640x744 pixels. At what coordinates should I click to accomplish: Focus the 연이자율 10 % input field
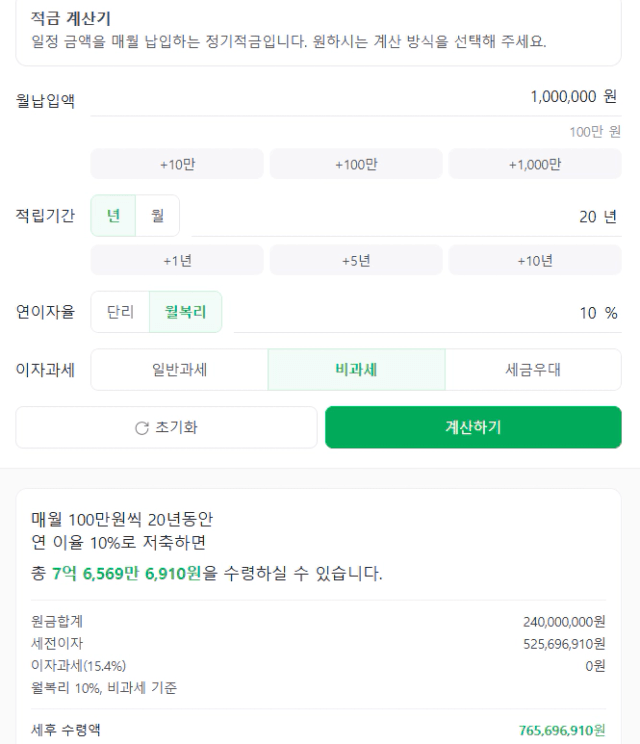click(427, 313)
